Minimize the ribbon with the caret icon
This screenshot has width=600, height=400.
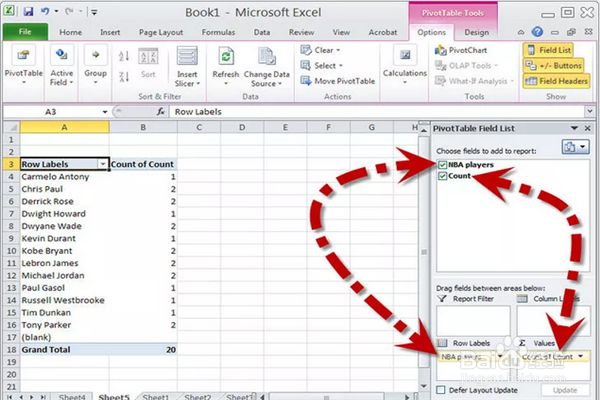coord(521,33)
